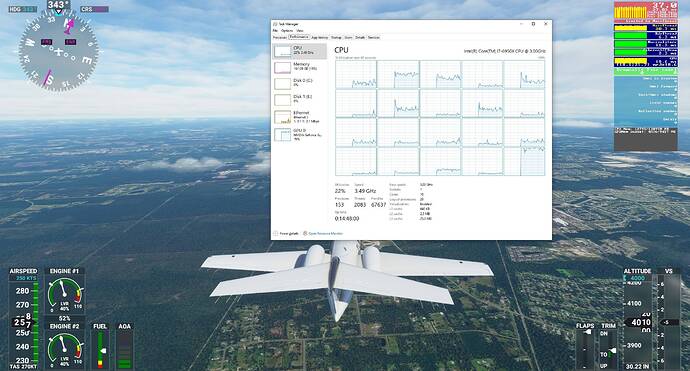
Task: Click the 3.49 GHz speed value
Action: coord(365,191)
